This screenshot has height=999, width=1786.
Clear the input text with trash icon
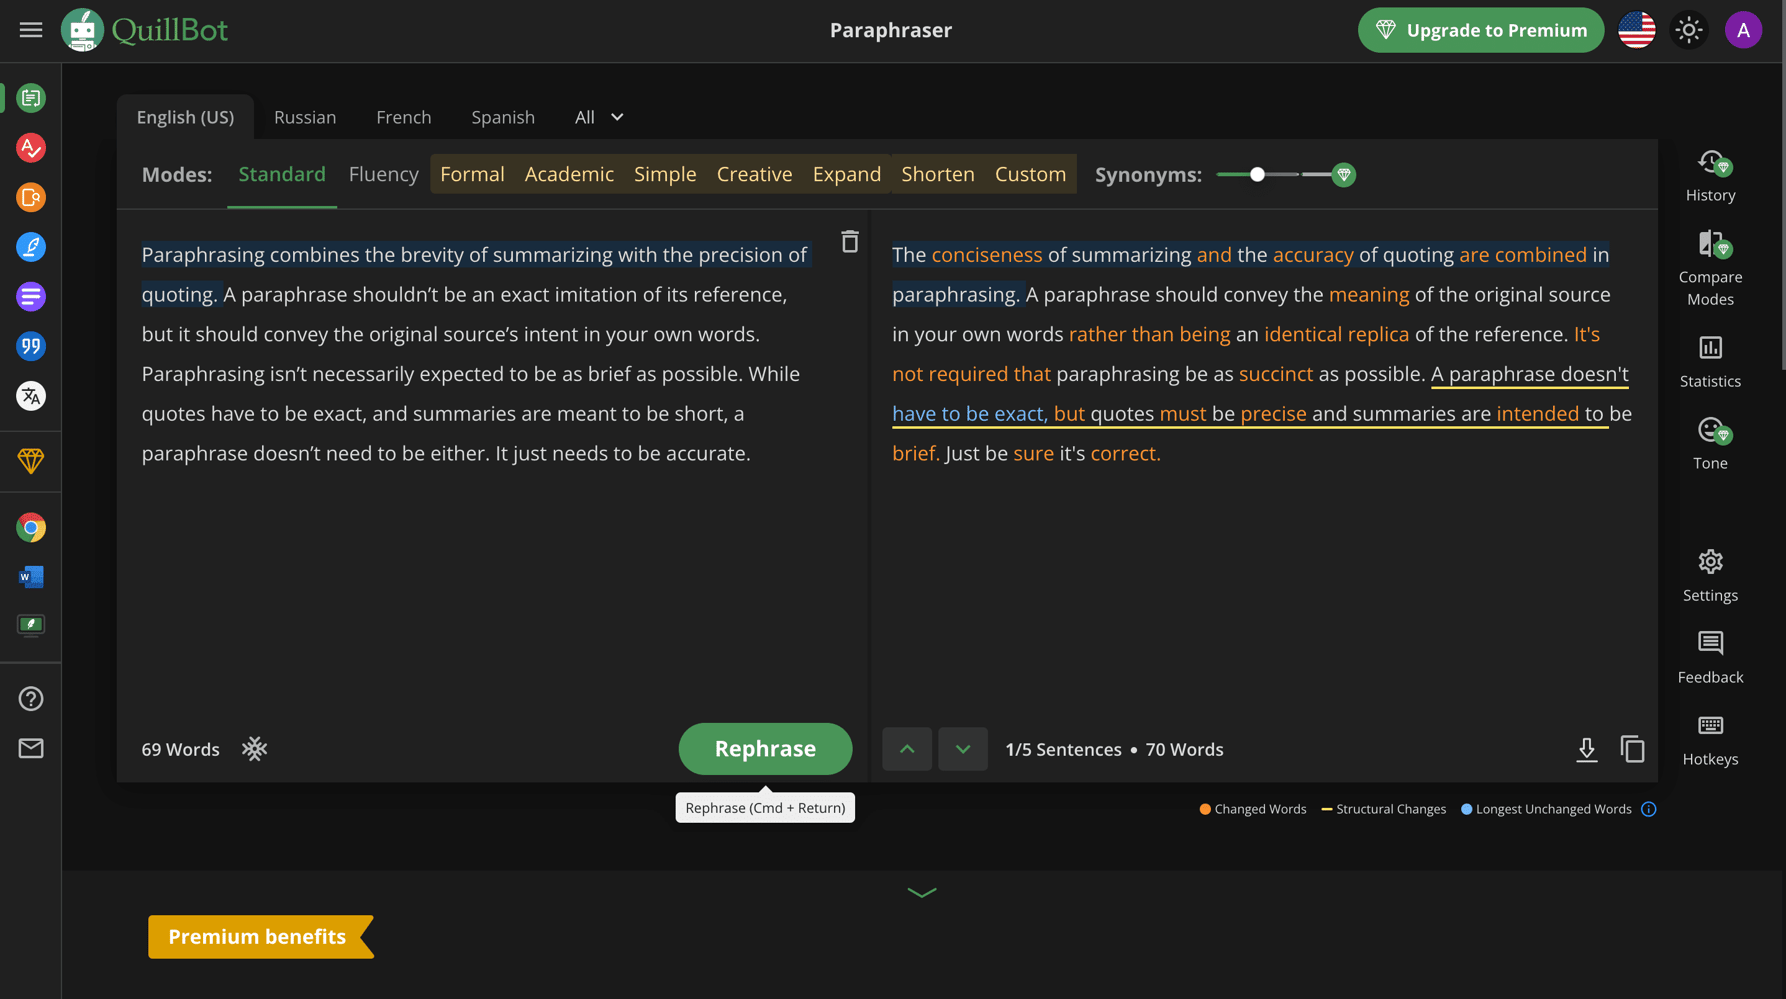click(x=849, y=241)
